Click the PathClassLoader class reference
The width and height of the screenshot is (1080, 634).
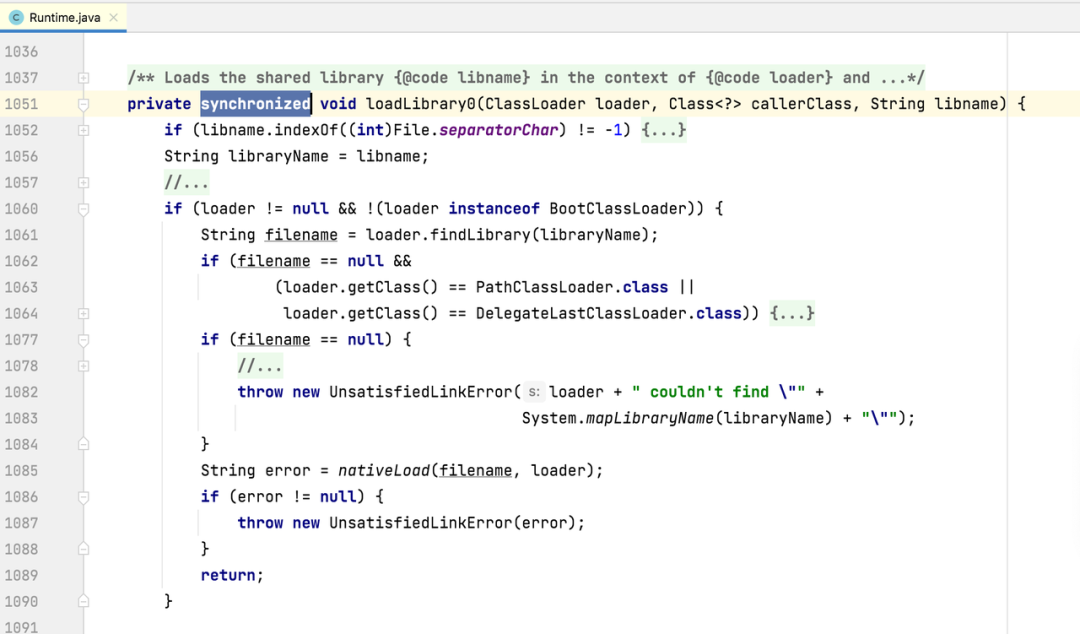(x=544, y=287)
